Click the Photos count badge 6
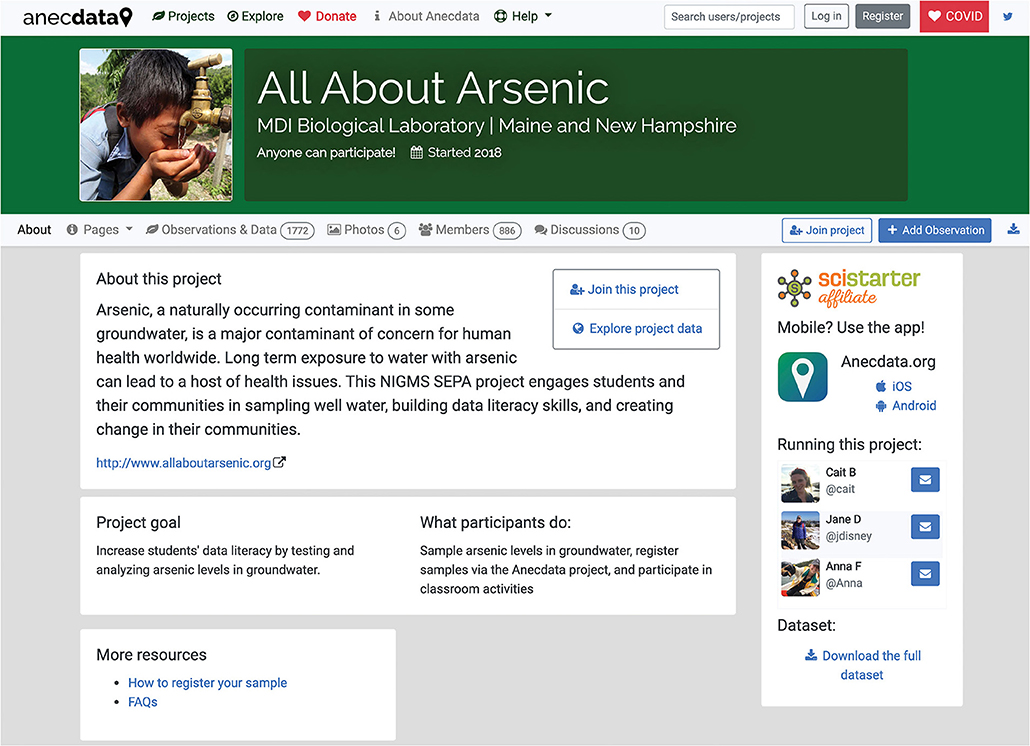The image size is (1030, 746). click(397, 230)
